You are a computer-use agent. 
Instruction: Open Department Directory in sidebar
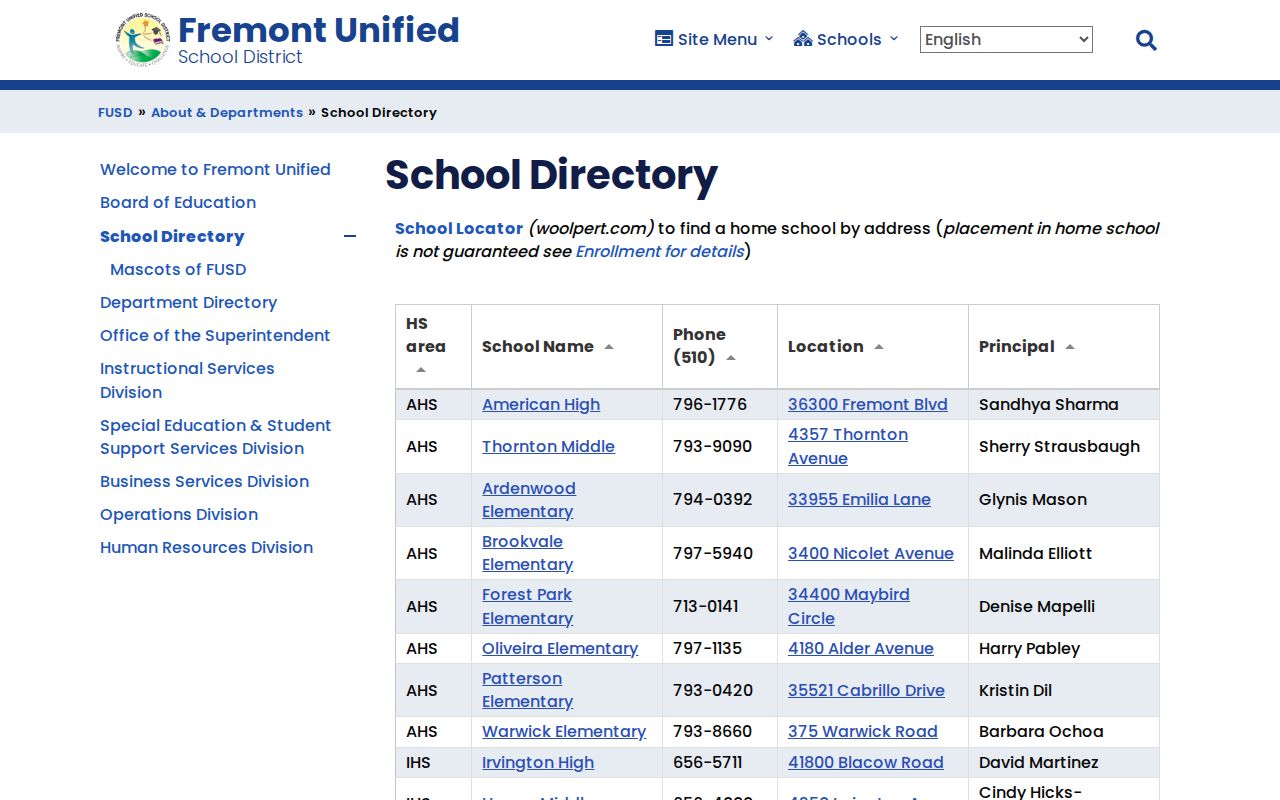coord(188,302)
